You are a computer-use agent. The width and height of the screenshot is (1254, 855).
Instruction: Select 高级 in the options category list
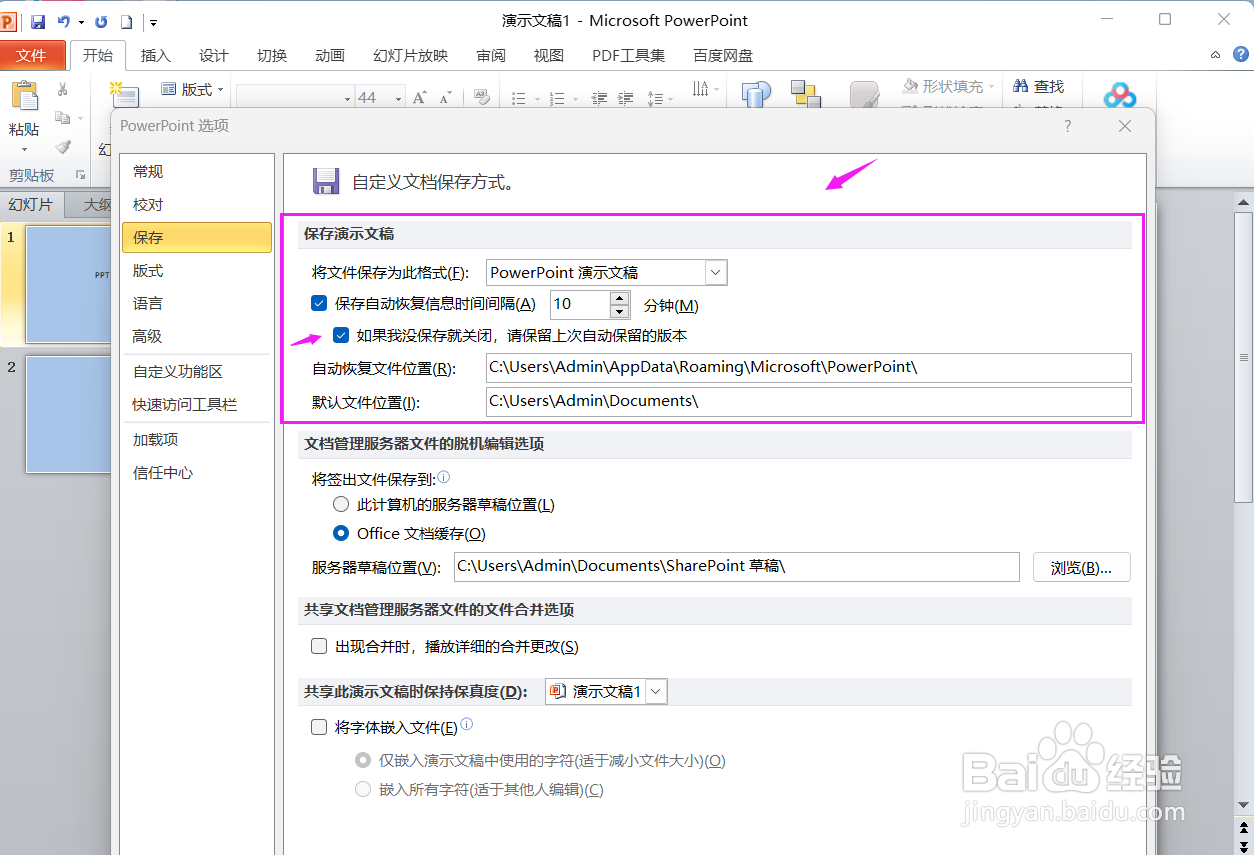pyautogui.click(x=198, y=337)
